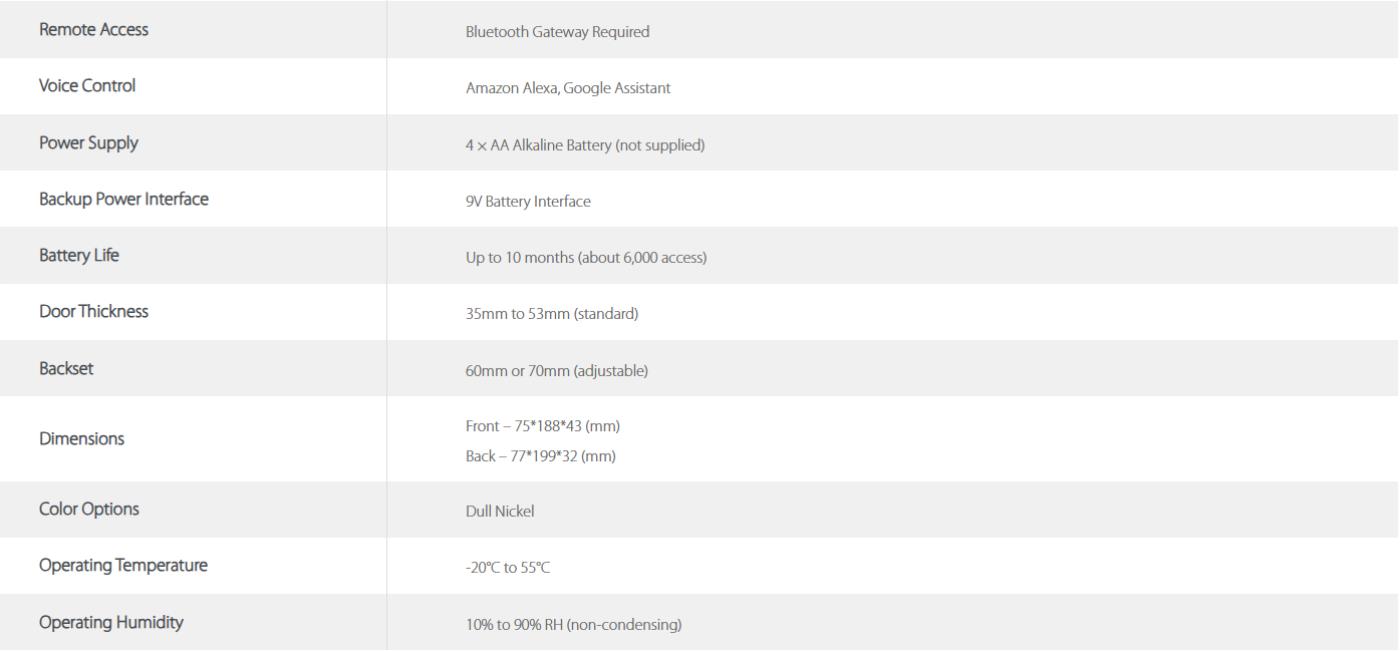The height and width of the screenshot is (651, 1400).
Task: Click the Dull Nickel color option text
Action: tap(500, 511)
